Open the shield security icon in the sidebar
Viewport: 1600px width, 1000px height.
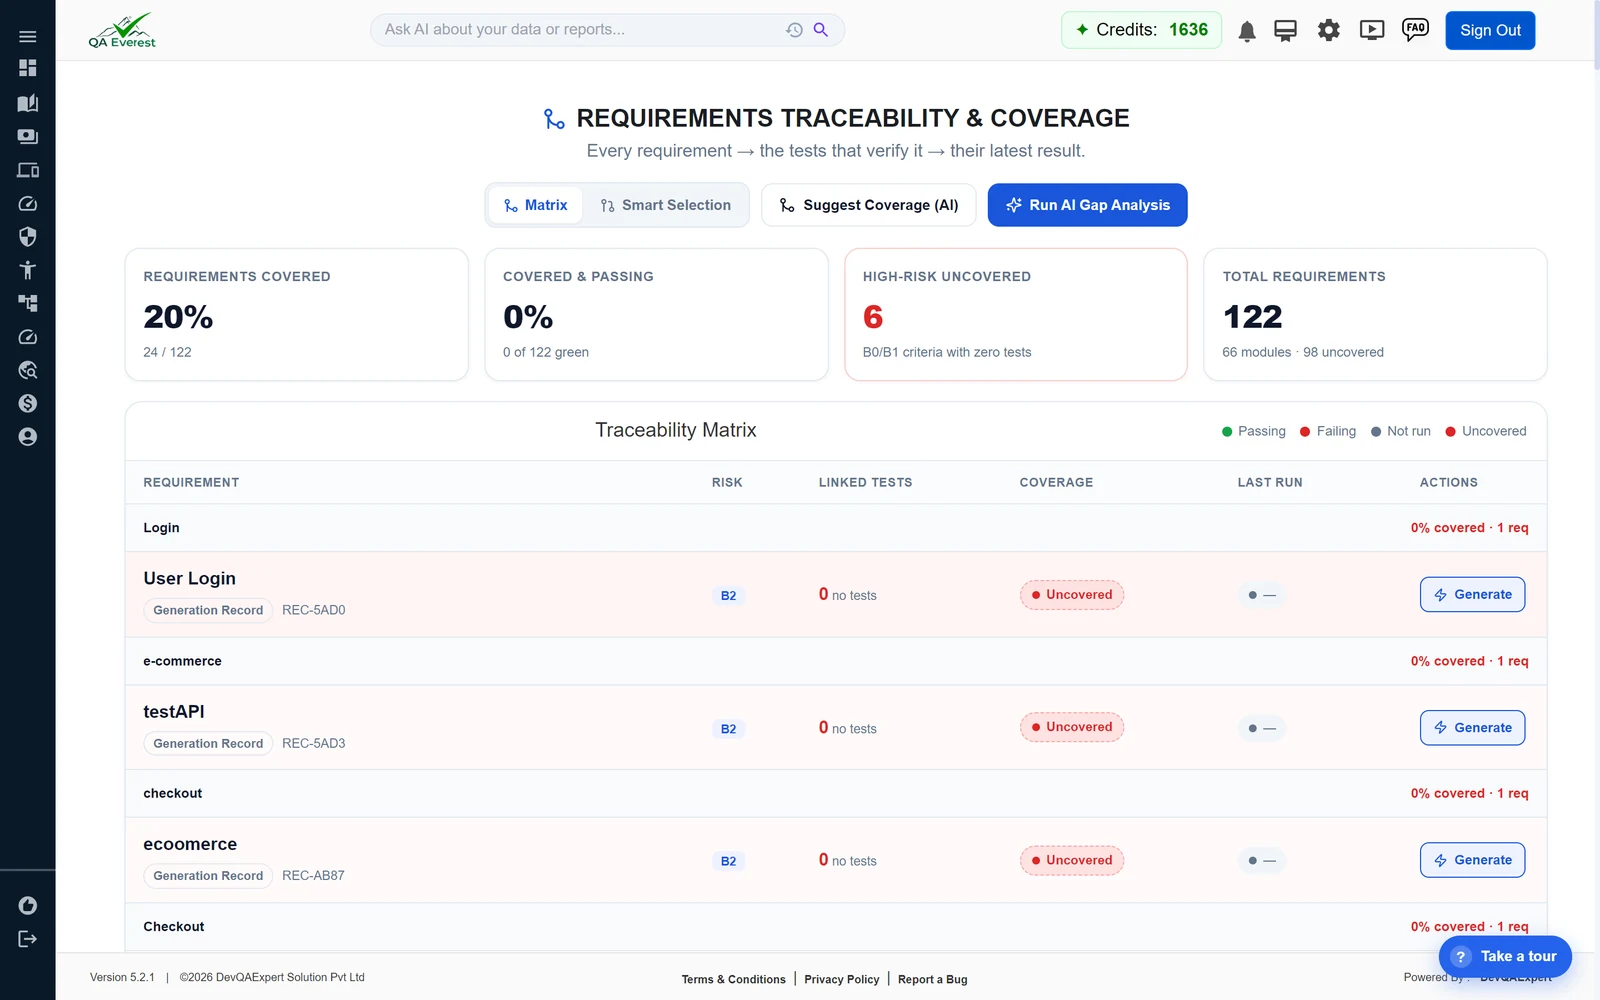[x=27, y=237]
